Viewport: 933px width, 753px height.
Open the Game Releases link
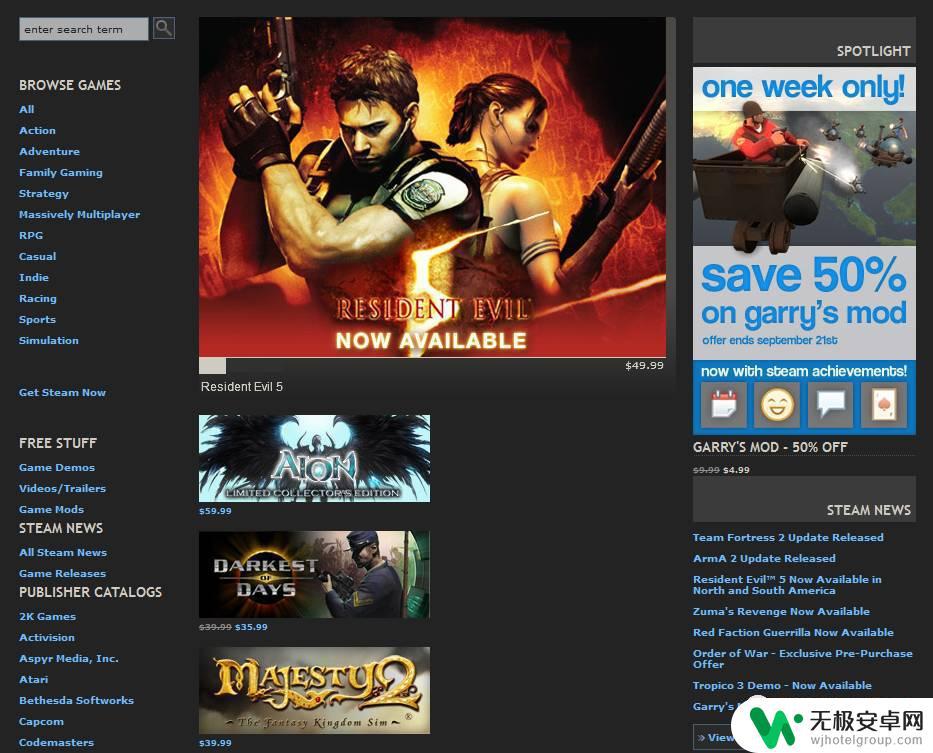tap(62, 573)
